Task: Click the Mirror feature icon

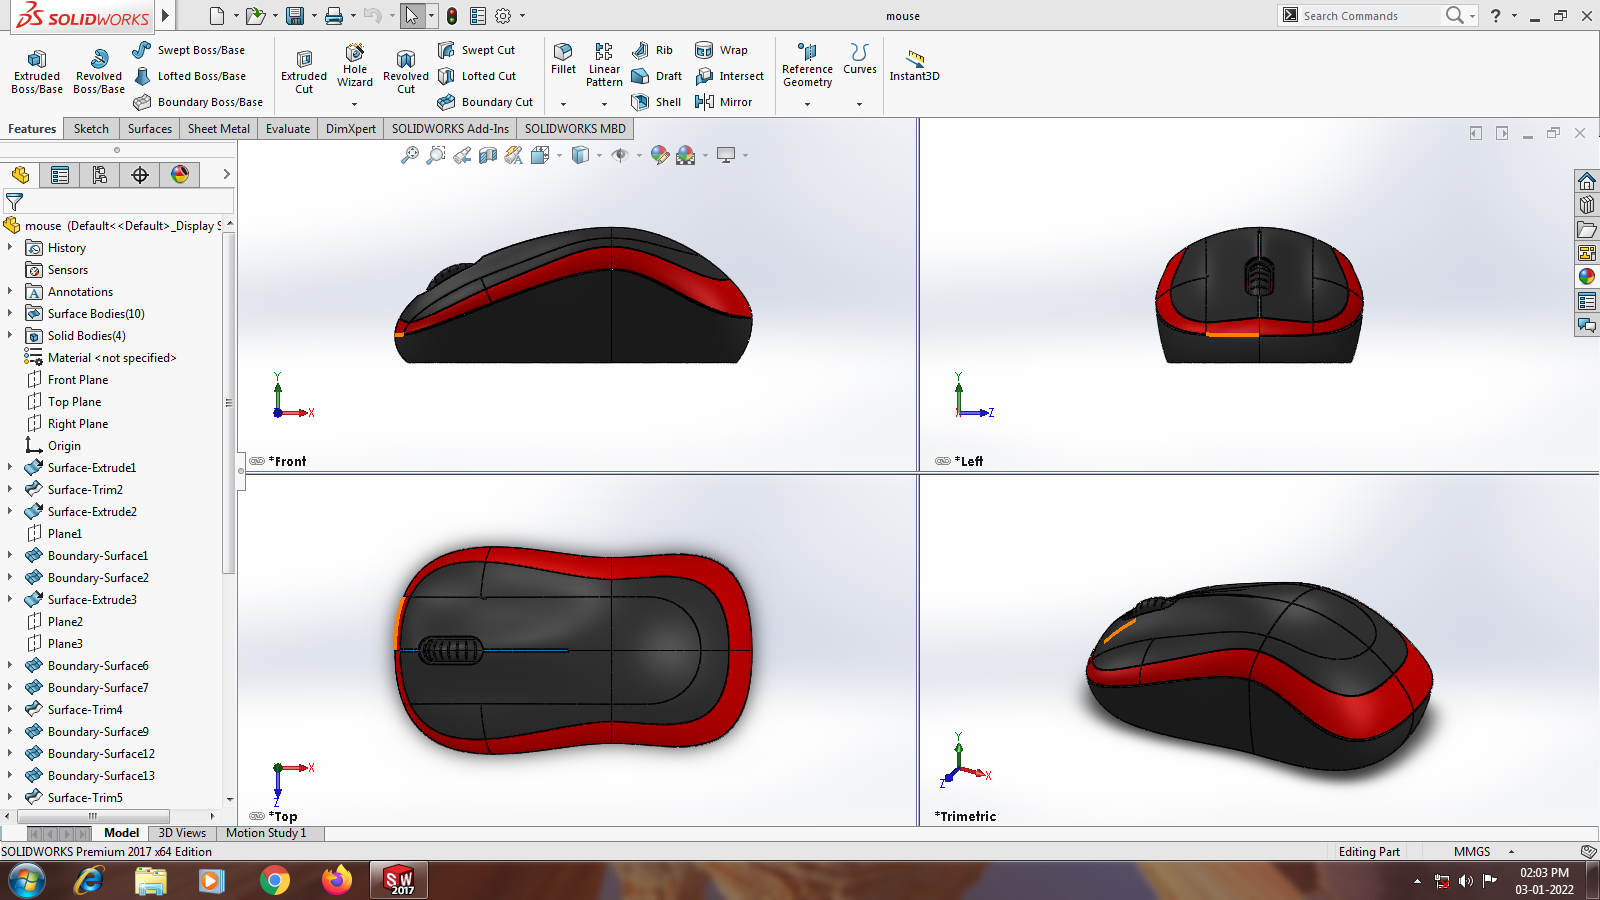Action: click(705, 102)
